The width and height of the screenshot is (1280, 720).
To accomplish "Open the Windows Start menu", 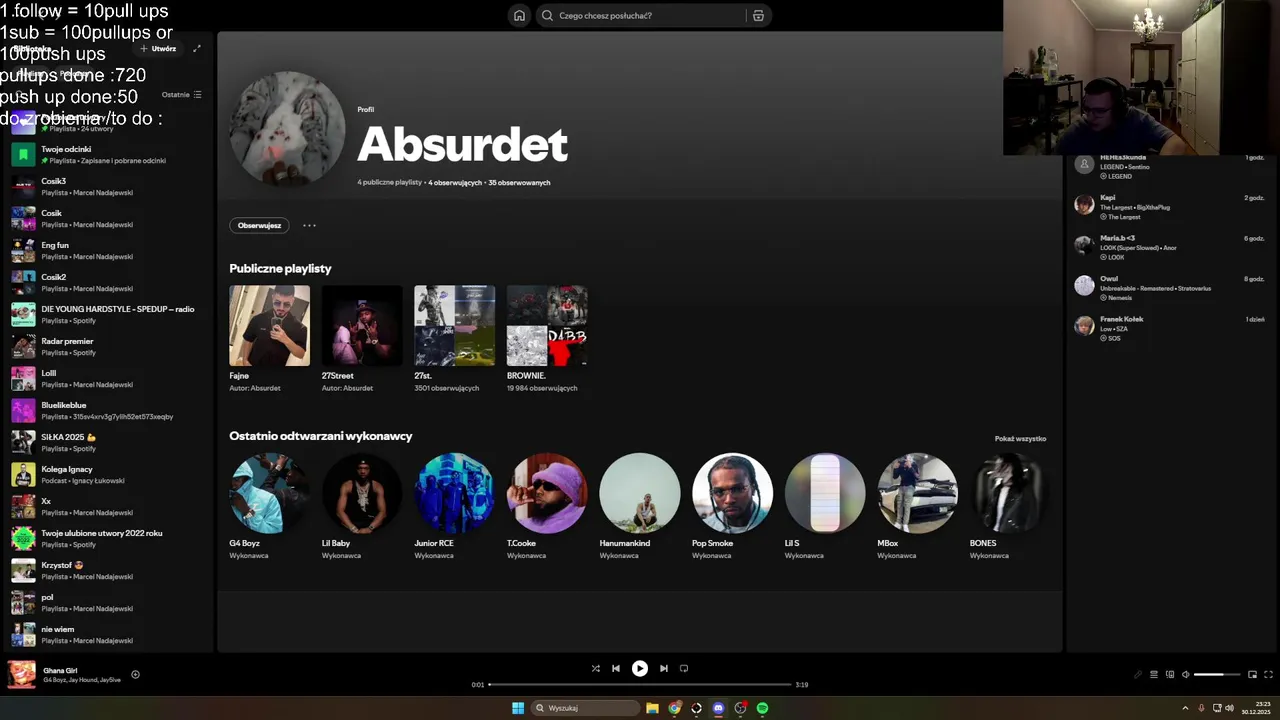I will (518, 708).
